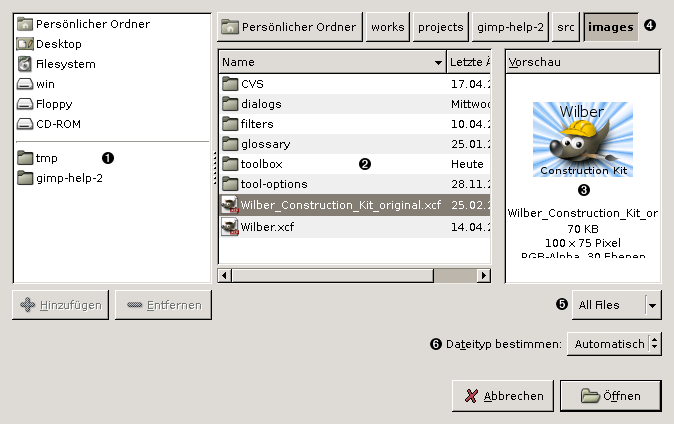Screen dimensions: 674x424
Task: Click the Name column sort arrow
Action: point(438,62)
